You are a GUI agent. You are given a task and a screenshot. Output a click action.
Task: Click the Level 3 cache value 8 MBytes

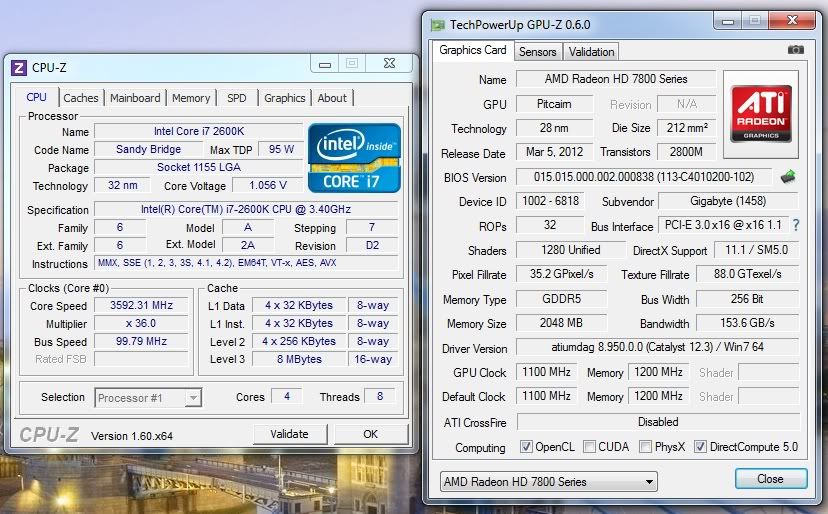[x=299, y=359]
